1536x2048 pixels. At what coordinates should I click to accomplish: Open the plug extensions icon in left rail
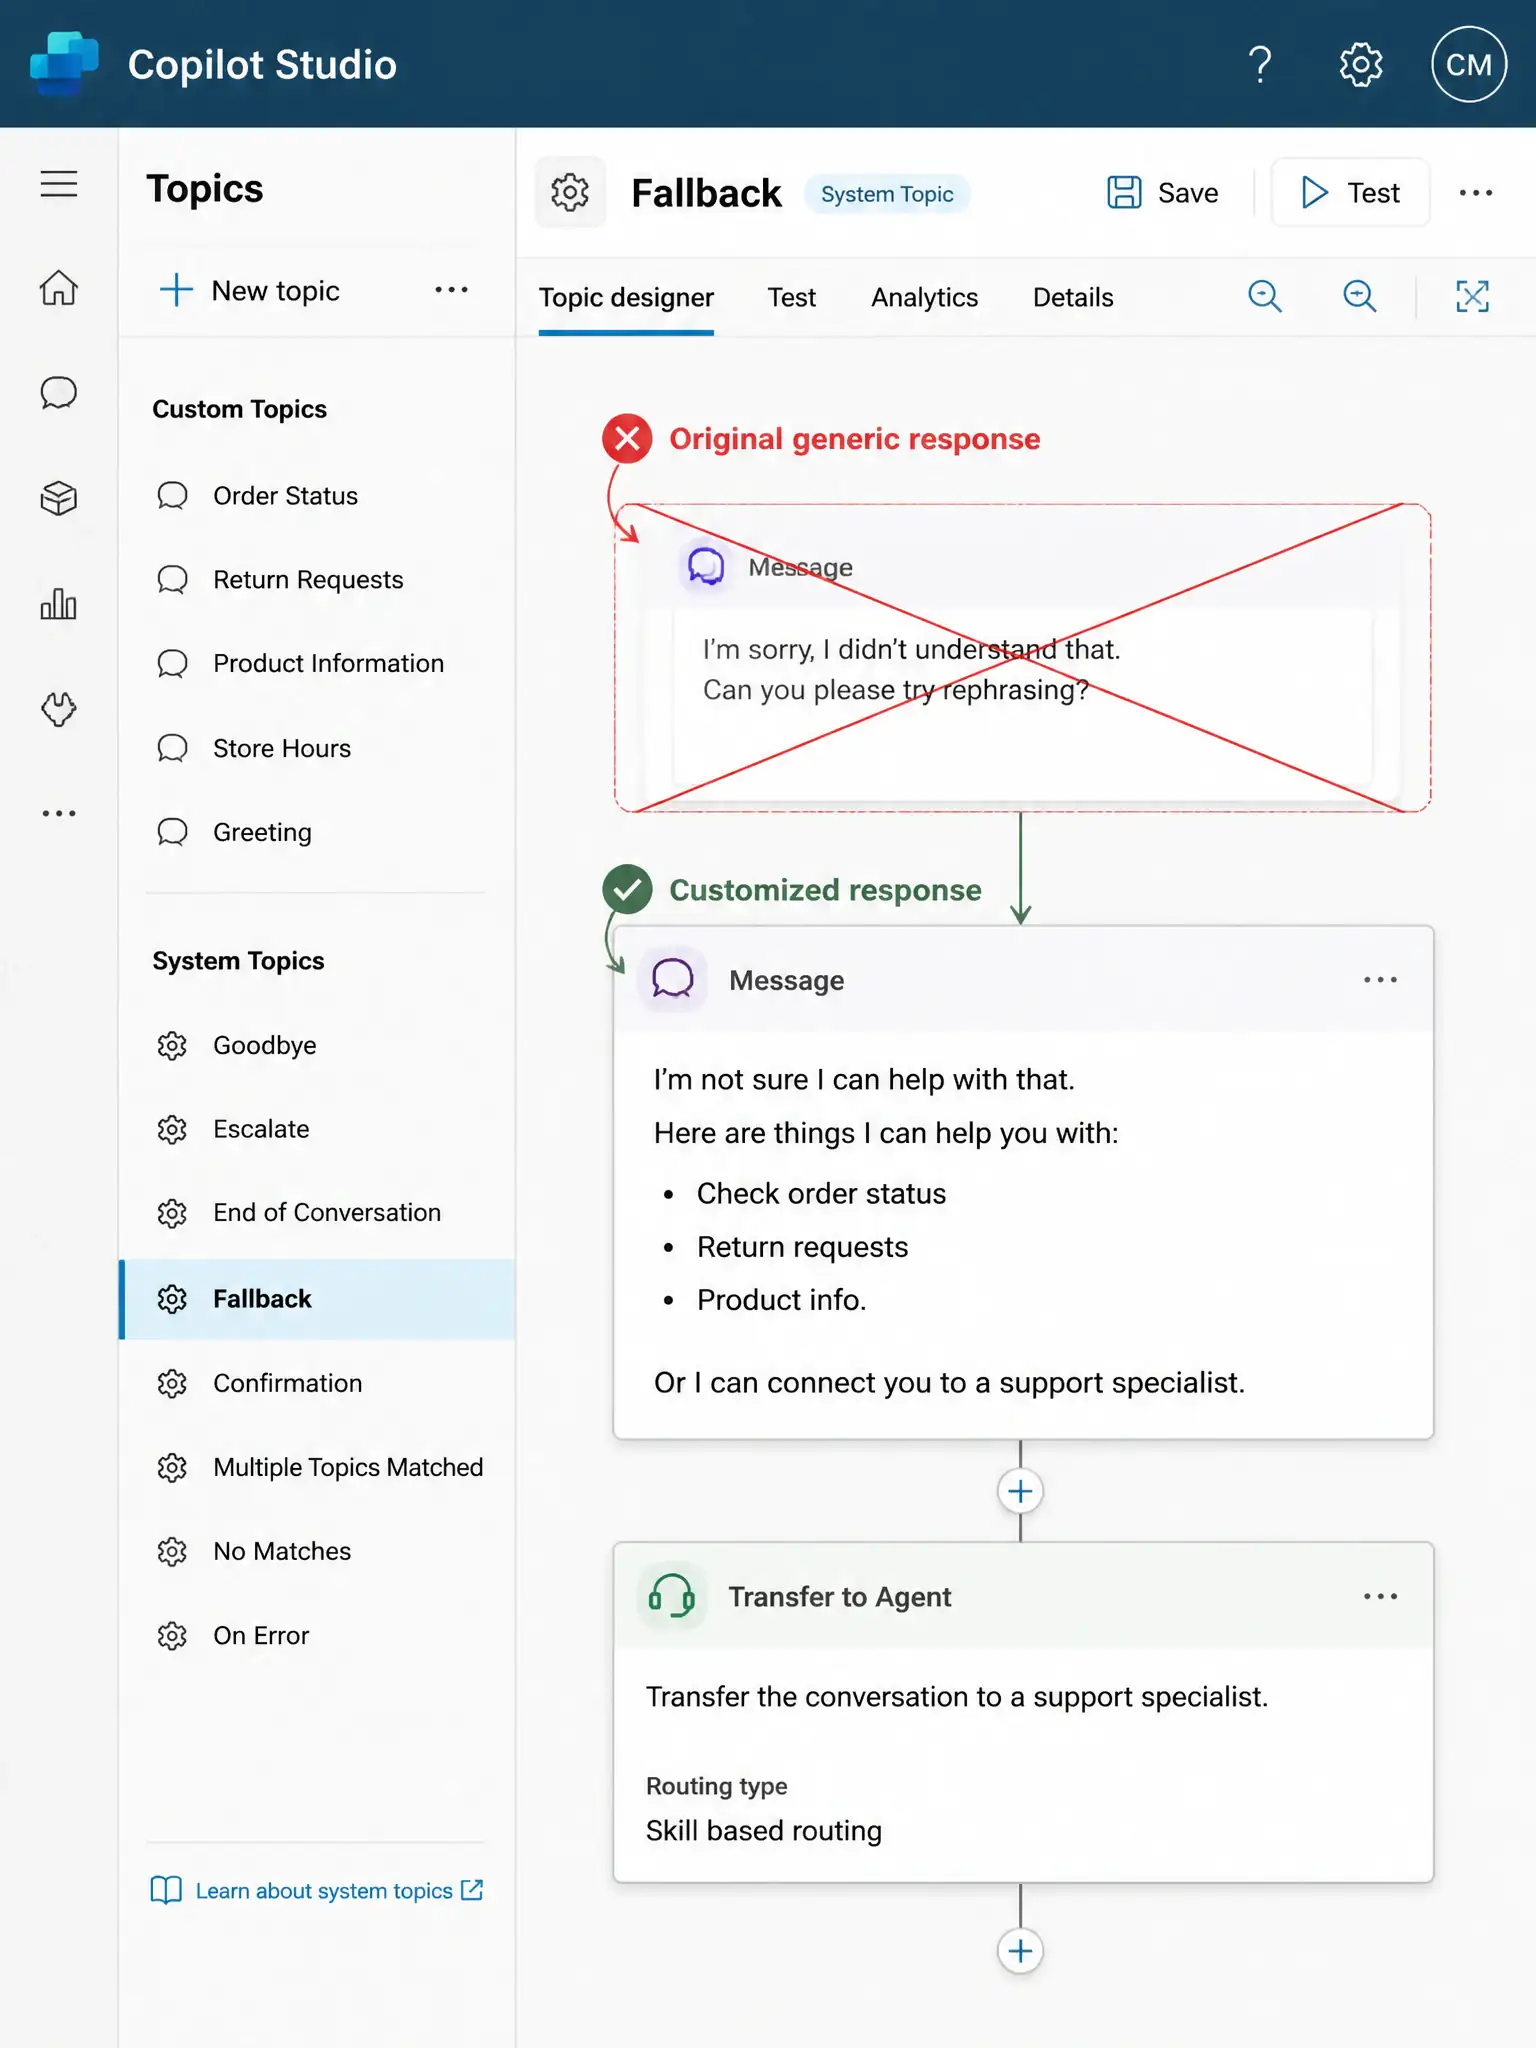pos(59,709)
